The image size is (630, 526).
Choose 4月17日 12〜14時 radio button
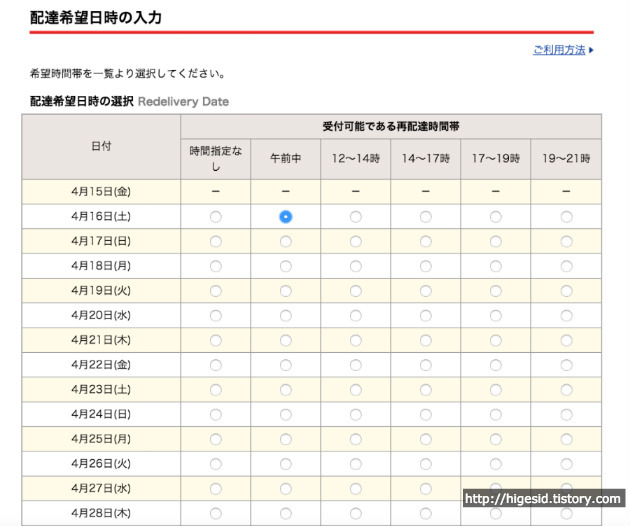[x=356, y=242]
